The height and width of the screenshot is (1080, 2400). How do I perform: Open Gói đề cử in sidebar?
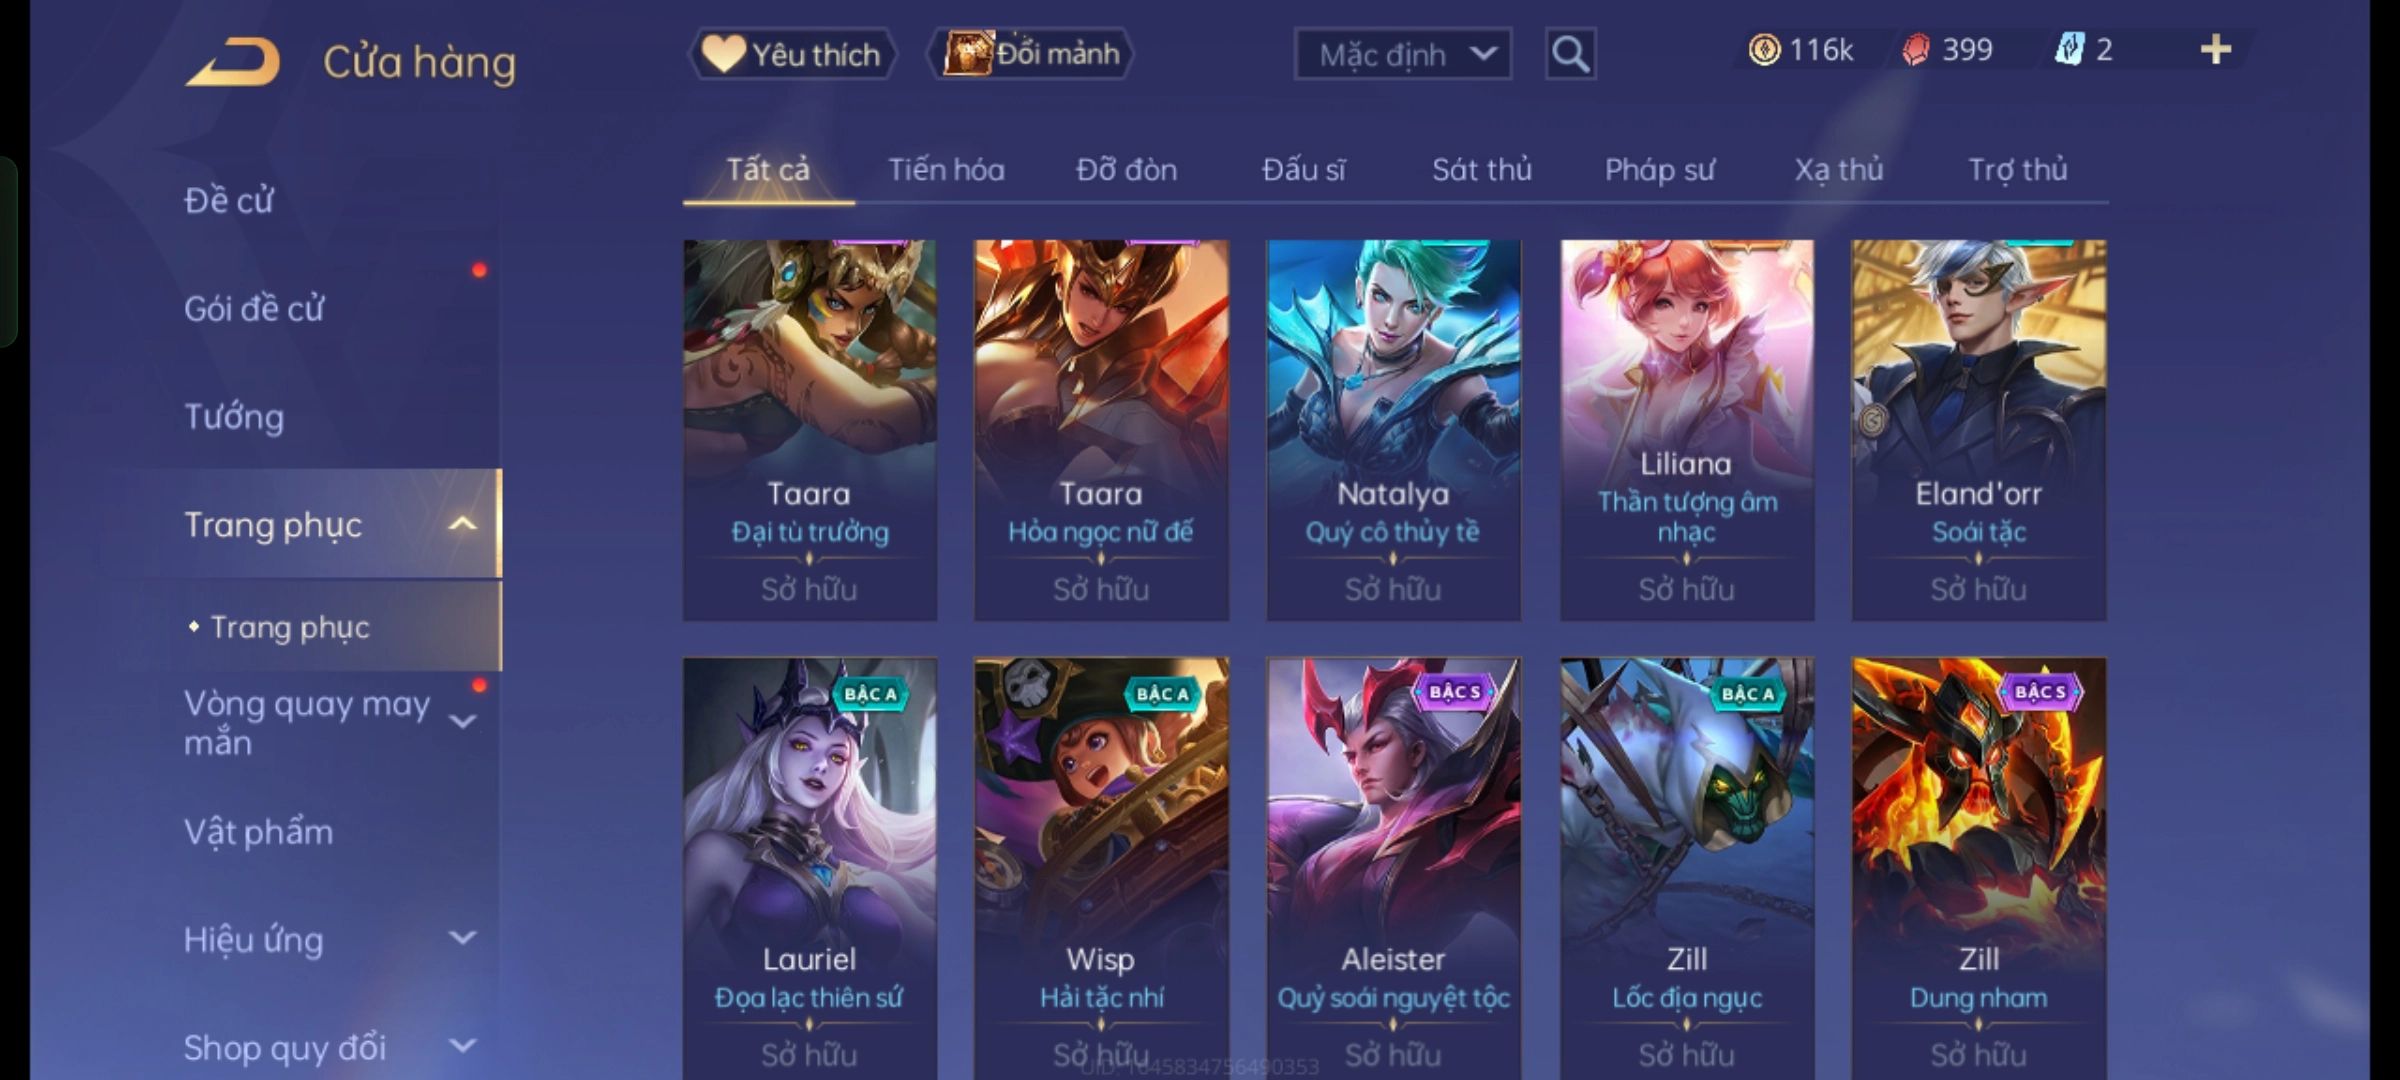254,308
